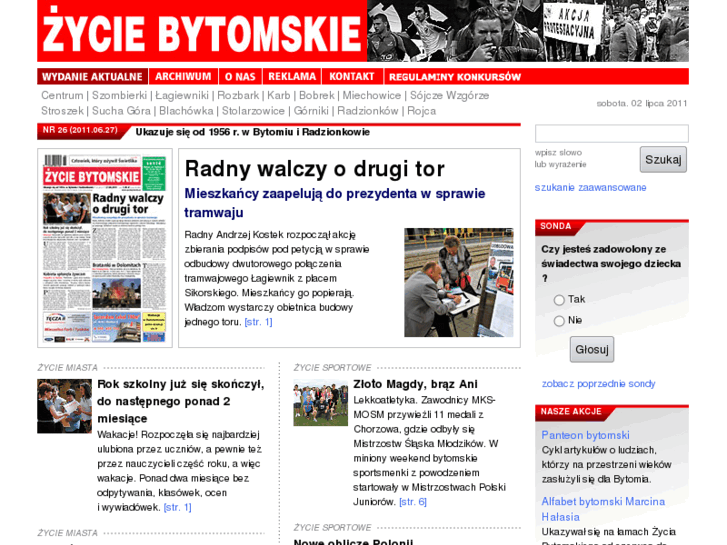727x545 pixels.
Task: Select the Sucha Góra district link
Action: point(121,111)
